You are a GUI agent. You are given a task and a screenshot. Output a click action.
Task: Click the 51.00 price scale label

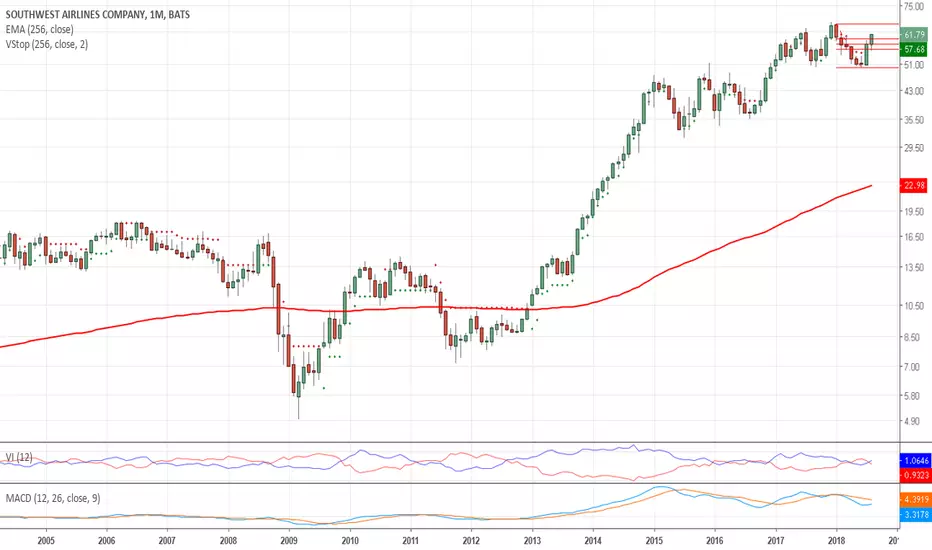point(914,65)
